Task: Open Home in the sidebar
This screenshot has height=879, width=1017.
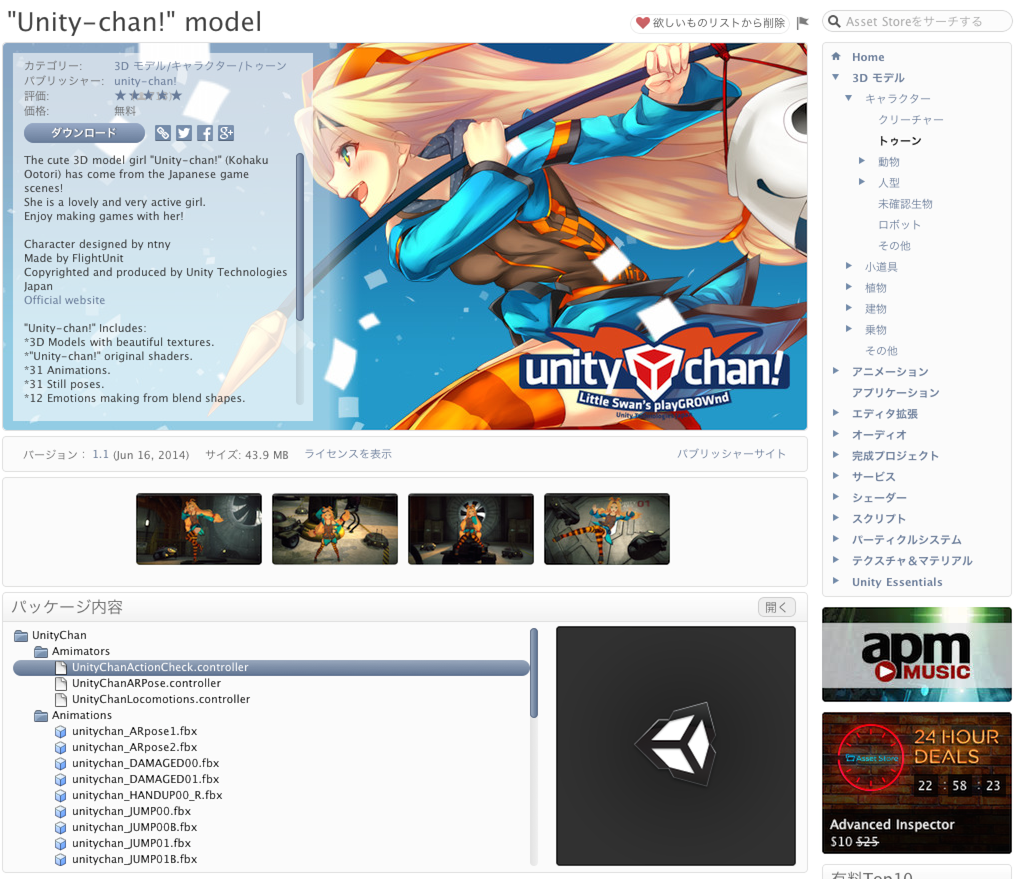Action: (868, 57)
